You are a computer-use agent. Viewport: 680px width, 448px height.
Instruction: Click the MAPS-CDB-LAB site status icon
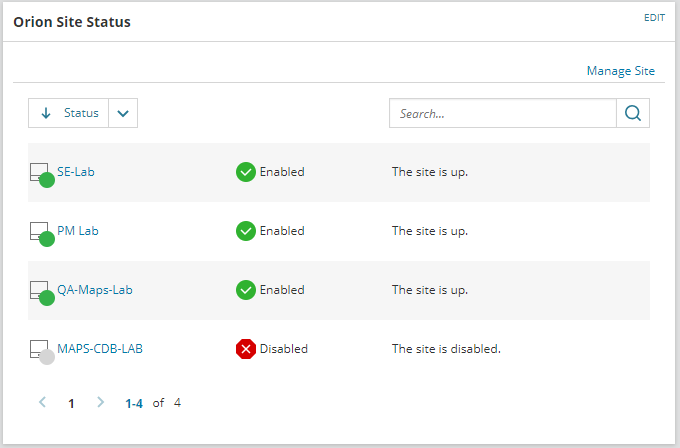(41, 350)
